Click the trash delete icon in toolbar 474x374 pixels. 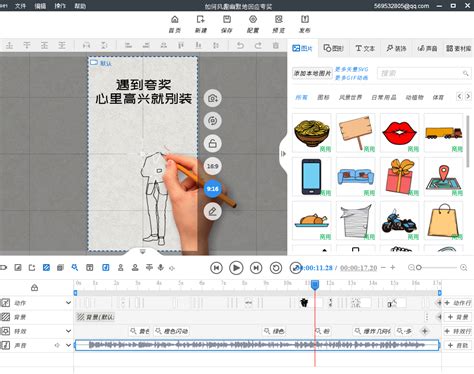pyautogui.click(x=276, y=45)
